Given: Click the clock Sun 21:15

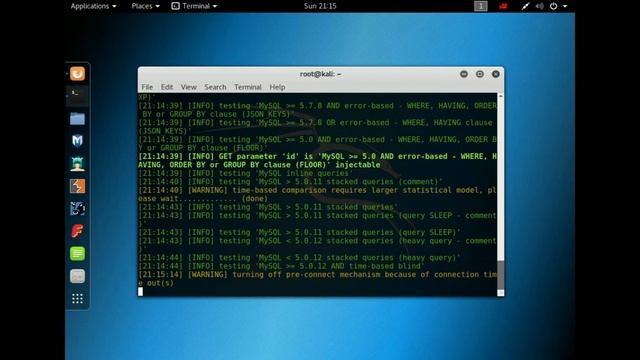Looking at the screenshot, I should 320,6.
